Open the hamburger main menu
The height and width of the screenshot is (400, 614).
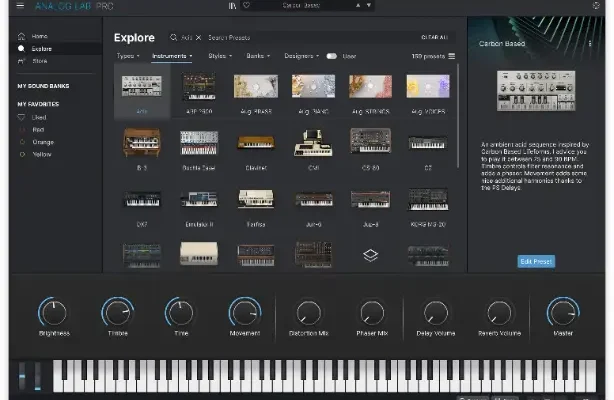19,6
